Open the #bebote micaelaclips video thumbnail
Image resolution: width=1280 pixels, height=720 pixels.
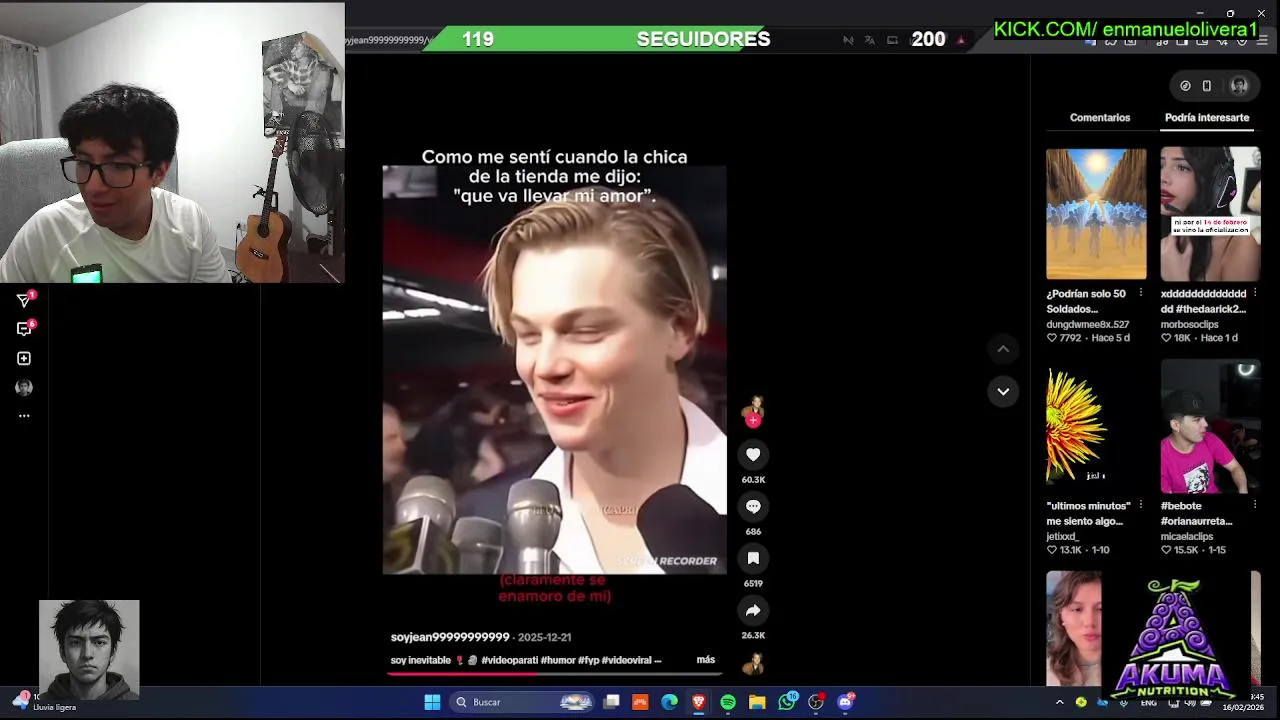pos(1210,427)
